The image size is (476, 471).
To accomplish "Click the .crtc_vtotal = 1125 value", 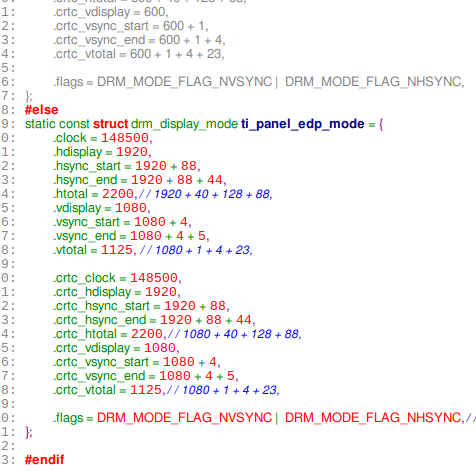I will [146, 390].
